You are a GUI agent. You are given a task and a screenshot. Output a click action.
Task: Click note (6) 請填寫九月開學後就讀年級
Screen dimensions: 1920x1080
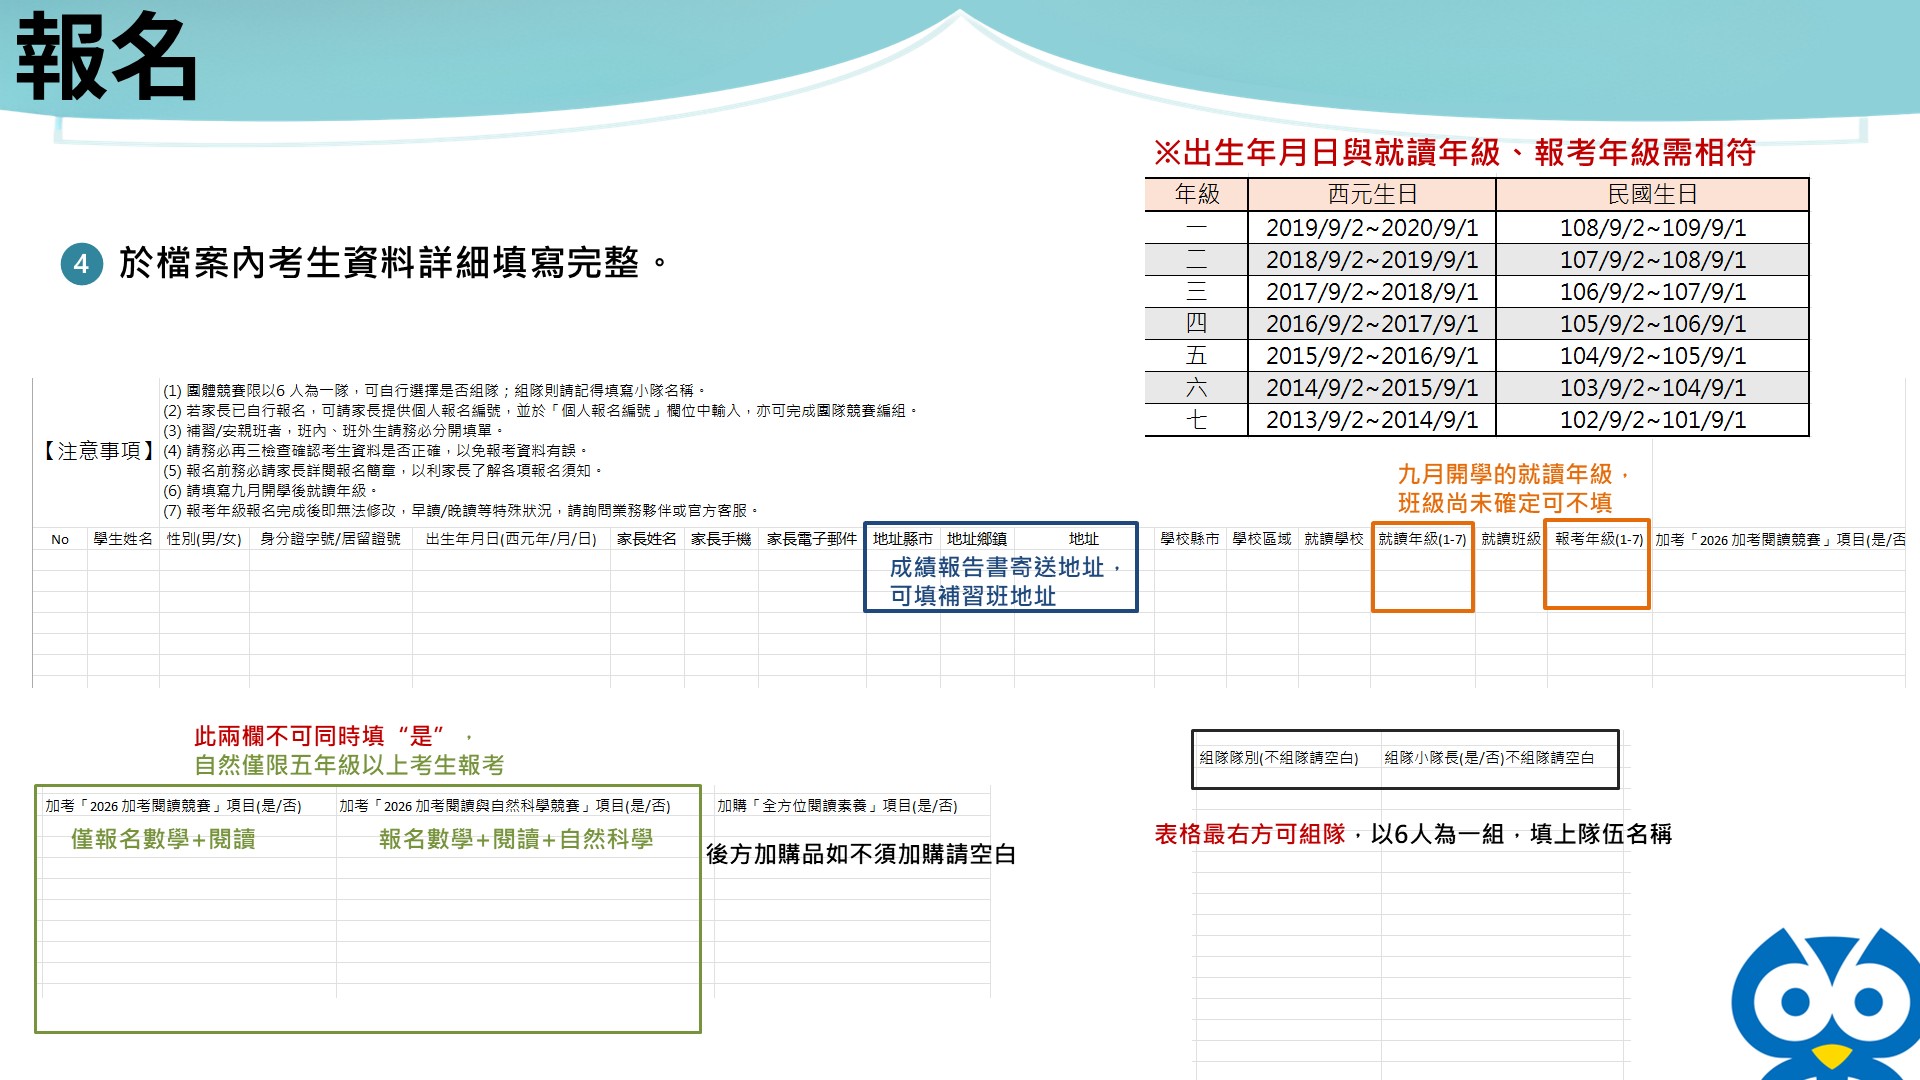(270, 490)
